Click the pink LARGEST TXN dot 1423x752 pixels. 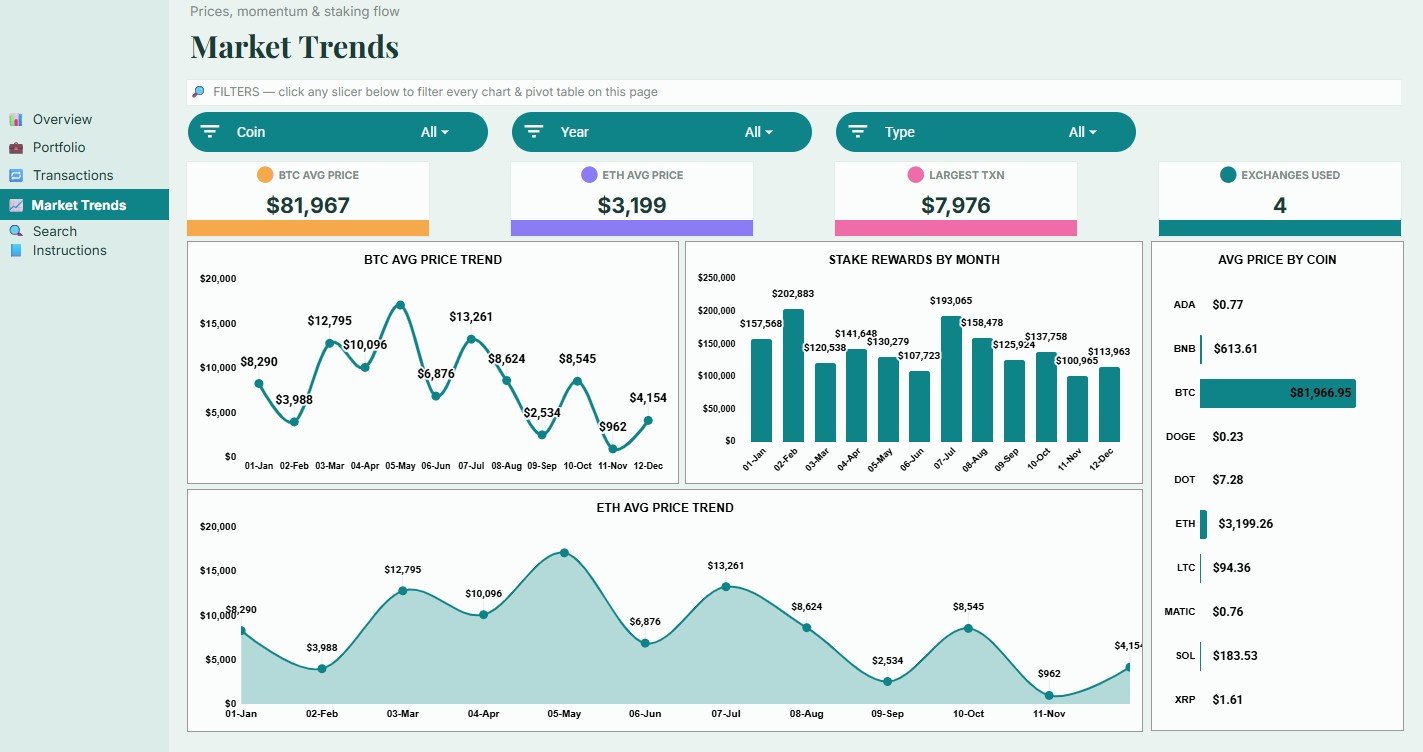pyautogui.click(x=915, y=175)
